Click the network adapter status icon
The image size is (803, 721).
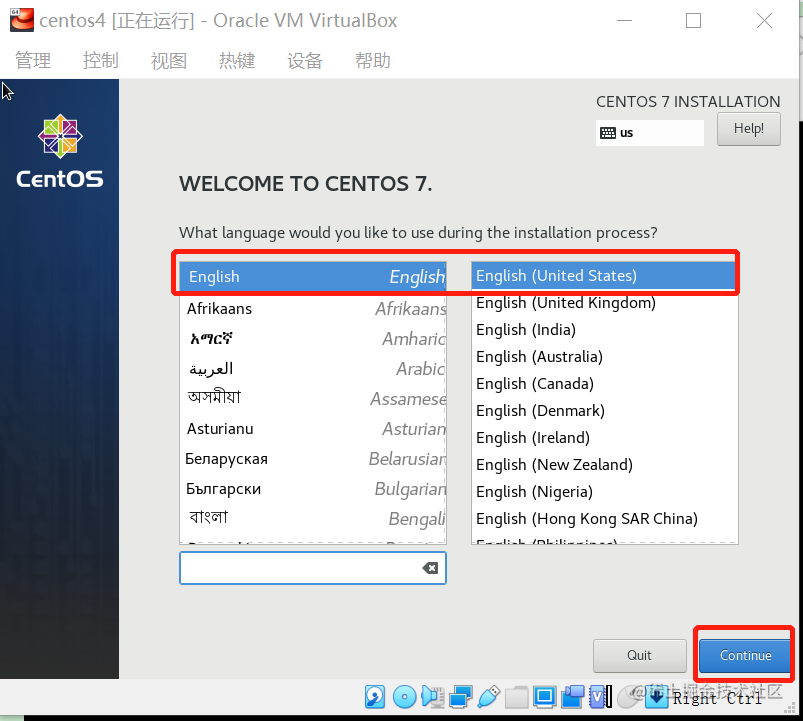point(461,697)
